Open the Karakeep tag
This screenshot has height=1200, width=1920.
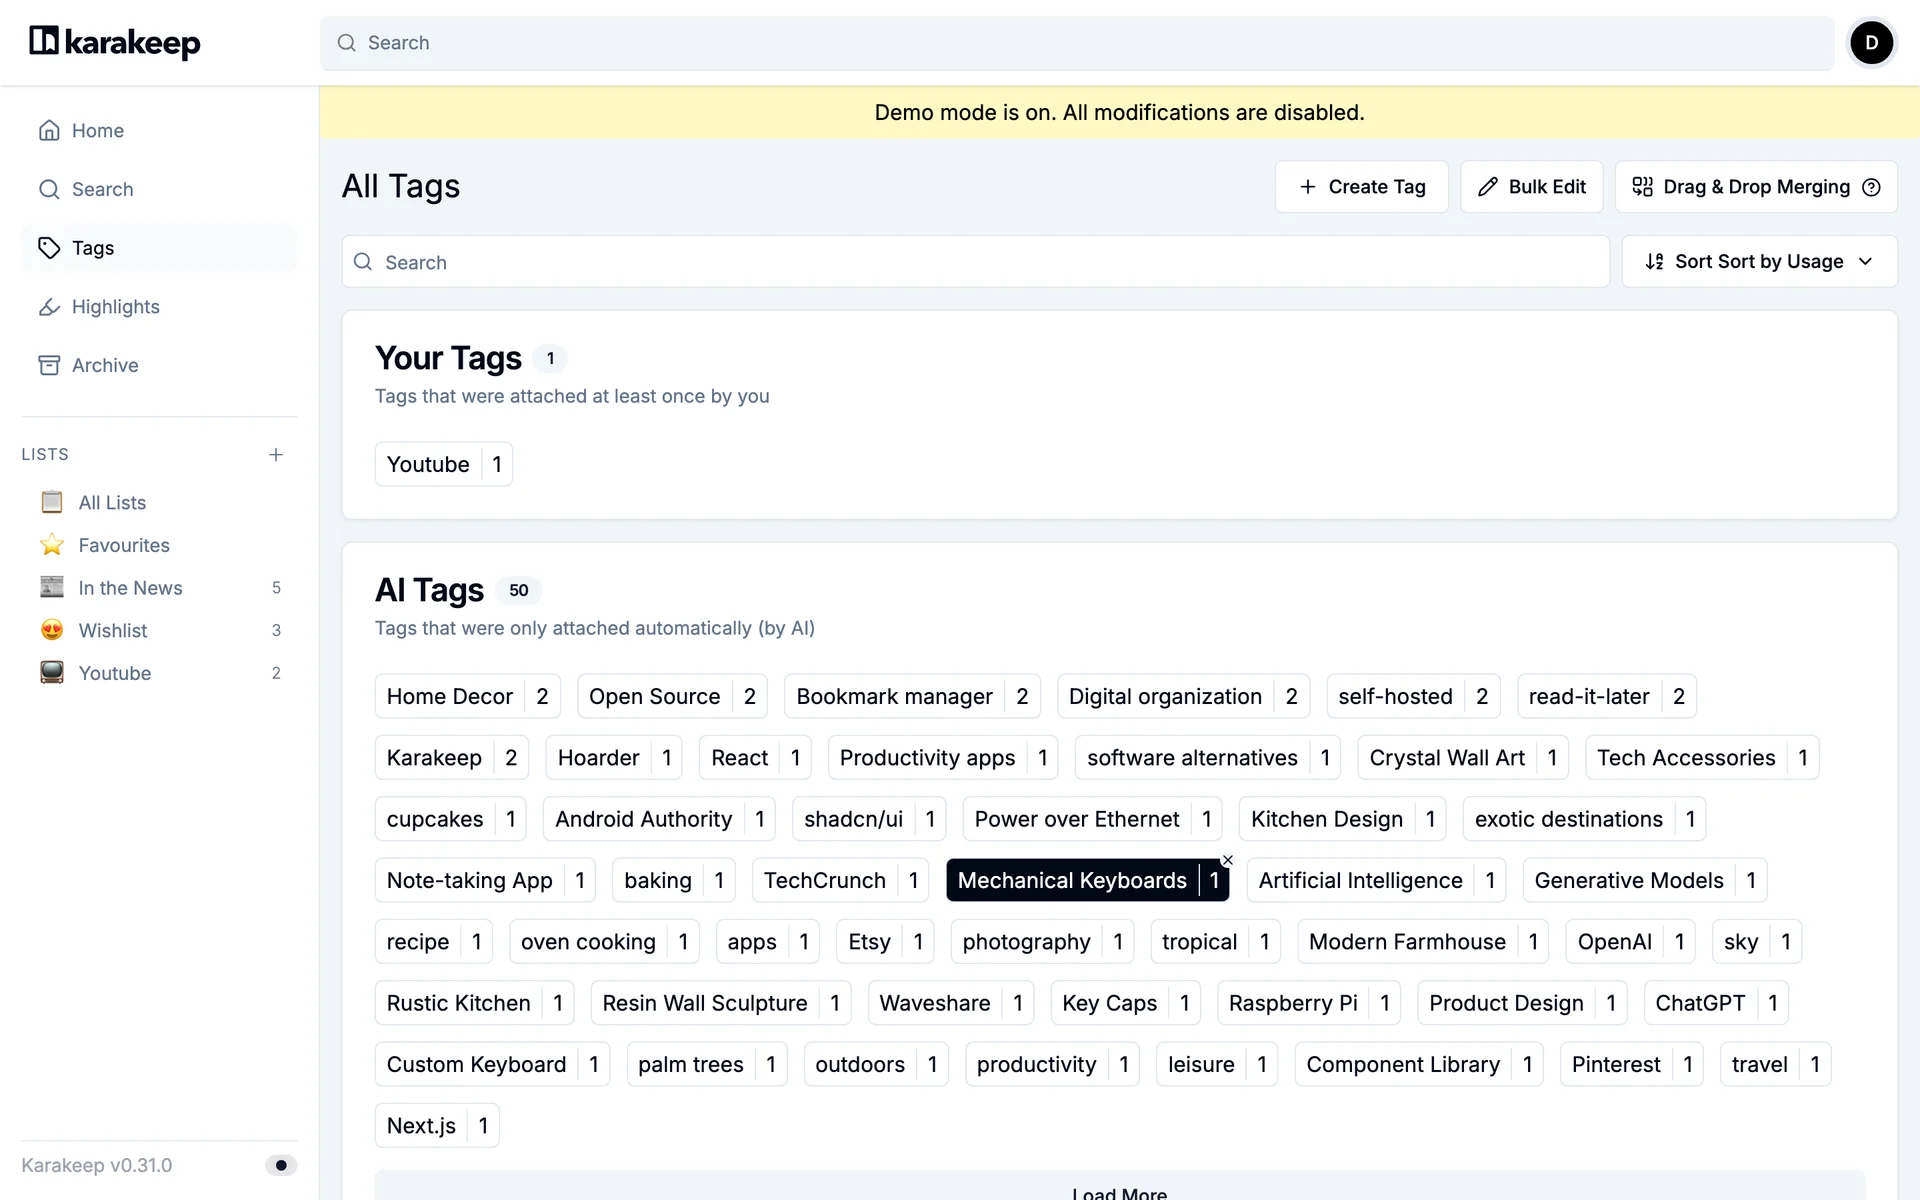(451, 758)
